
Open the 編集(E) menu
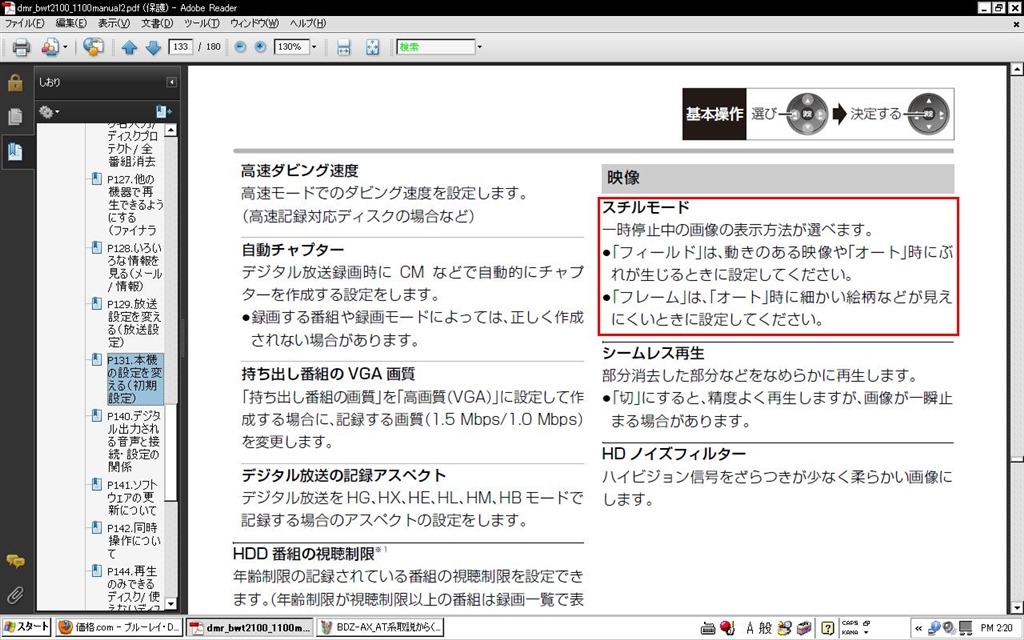click(x=71, y=24)
